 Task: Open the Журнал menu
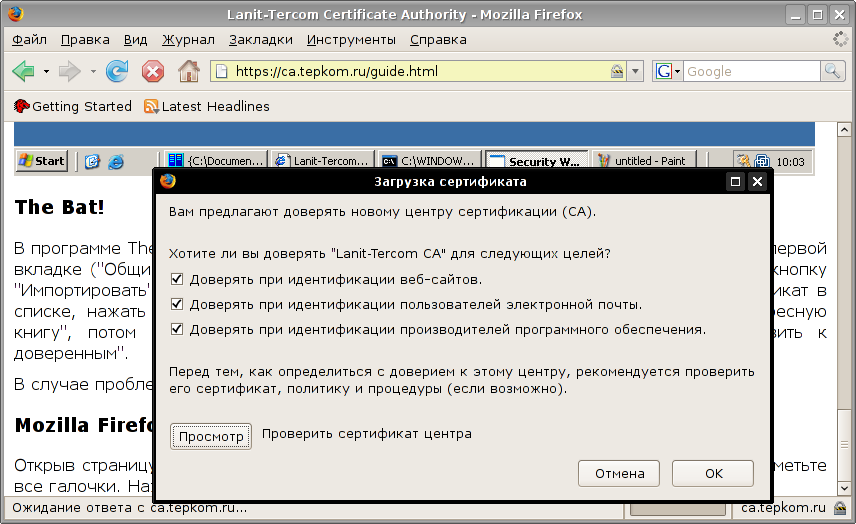(x=188, y=40)
